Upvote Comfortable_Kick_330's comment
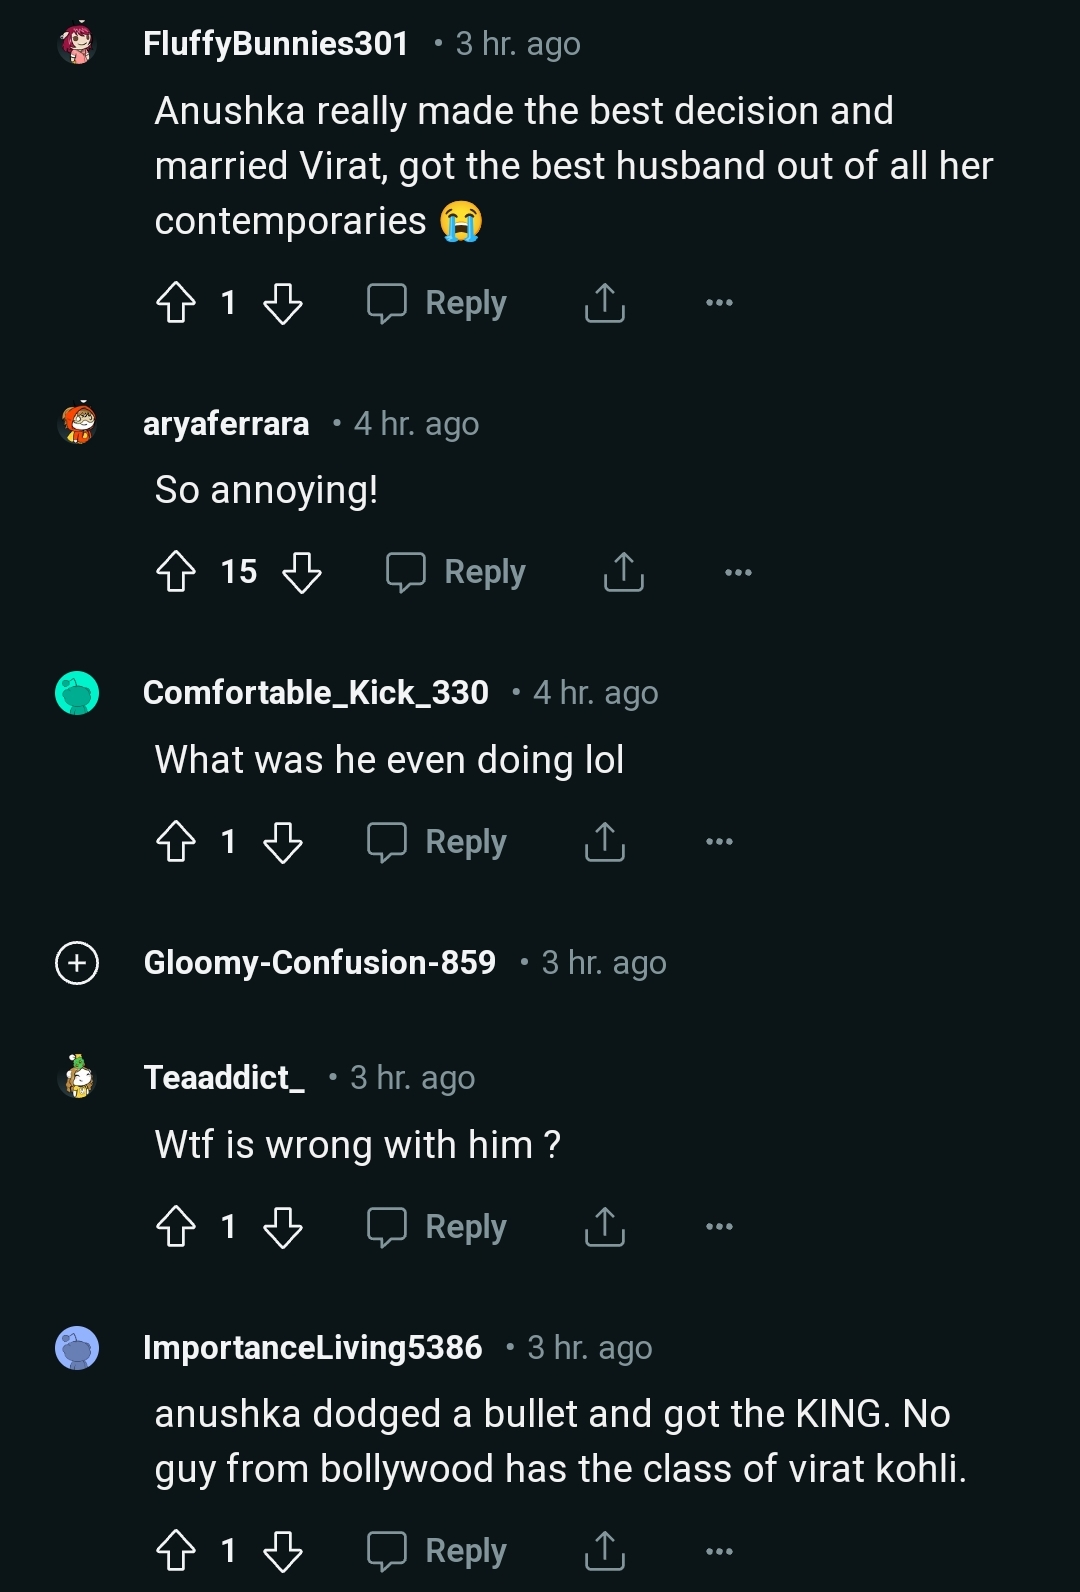1080x1592 pixels. [x=177, y=842]
